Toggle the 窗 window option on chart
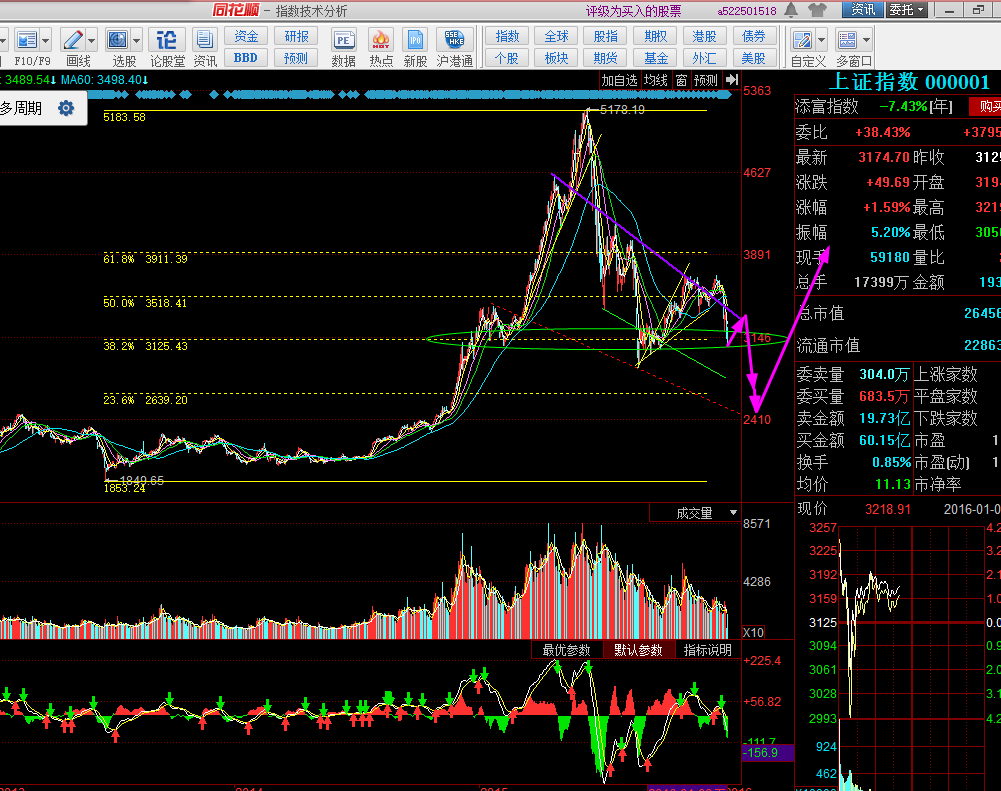The image size is (1001, 791). [681, 80]
